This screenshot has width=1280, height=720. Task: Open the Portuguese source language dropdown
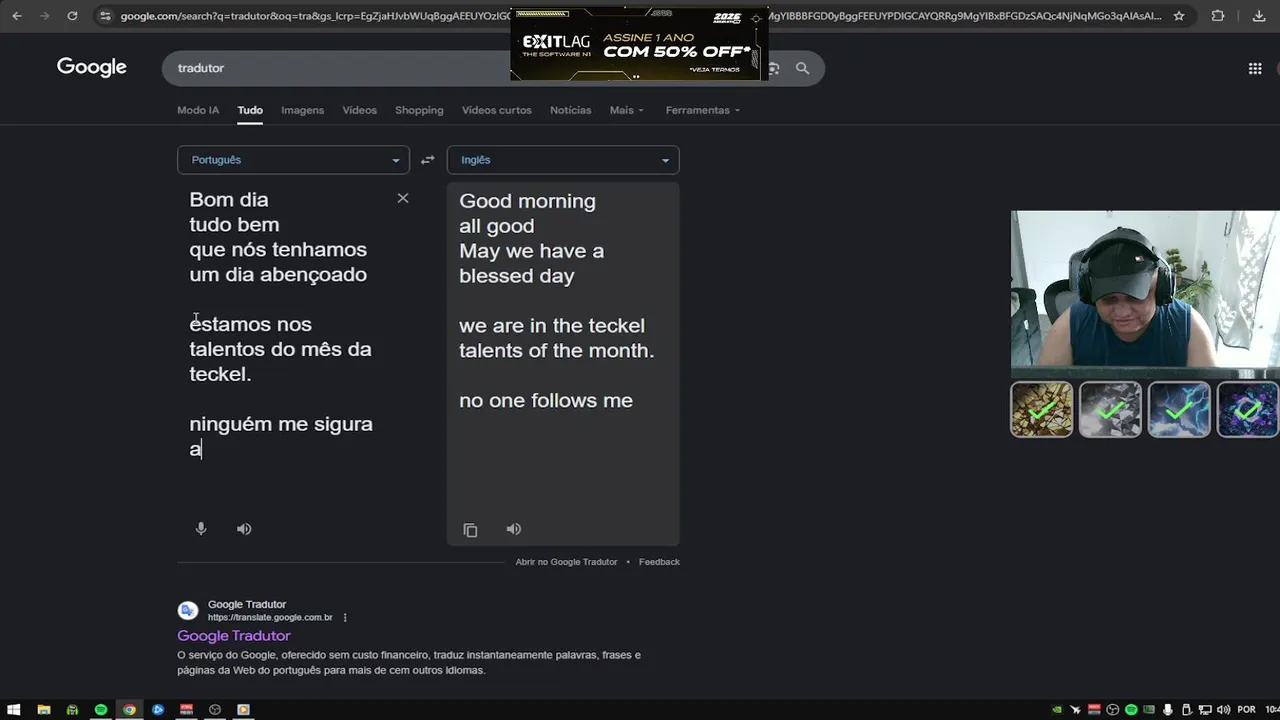(293, 160)
